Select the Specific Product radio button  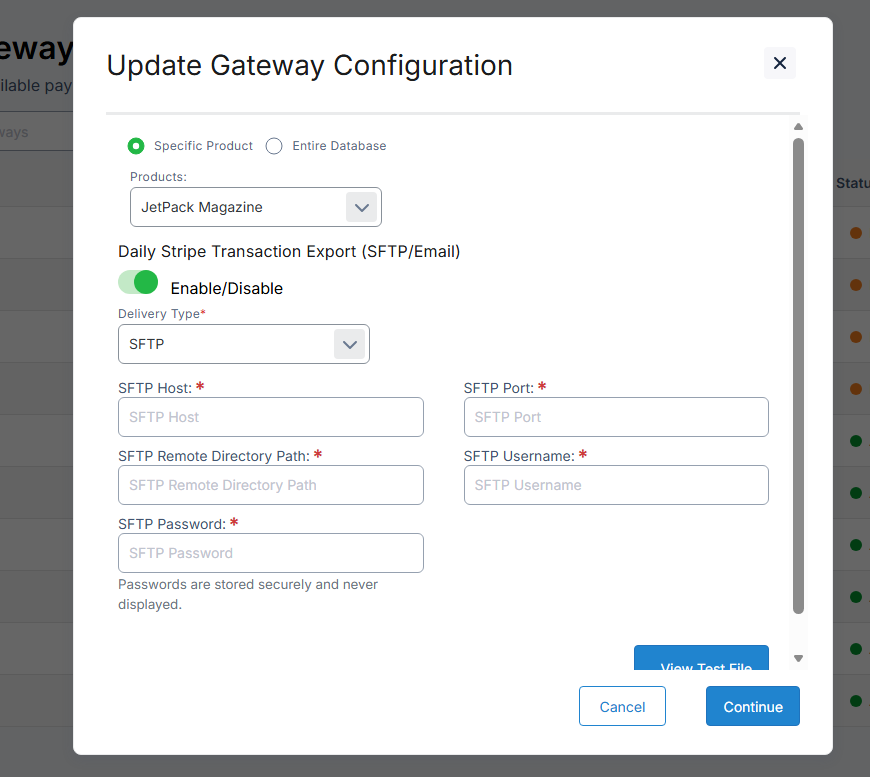tap(136, 146)
